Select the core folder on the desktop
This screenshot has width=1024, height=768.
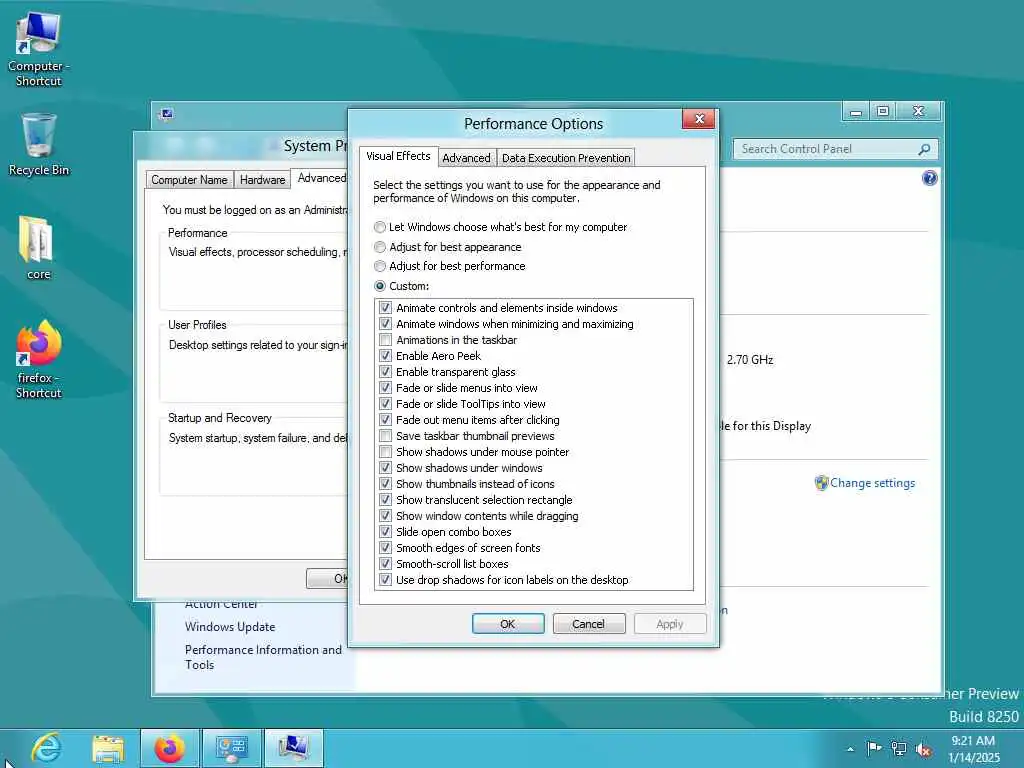pyautogui.click(x=38, y=248)
